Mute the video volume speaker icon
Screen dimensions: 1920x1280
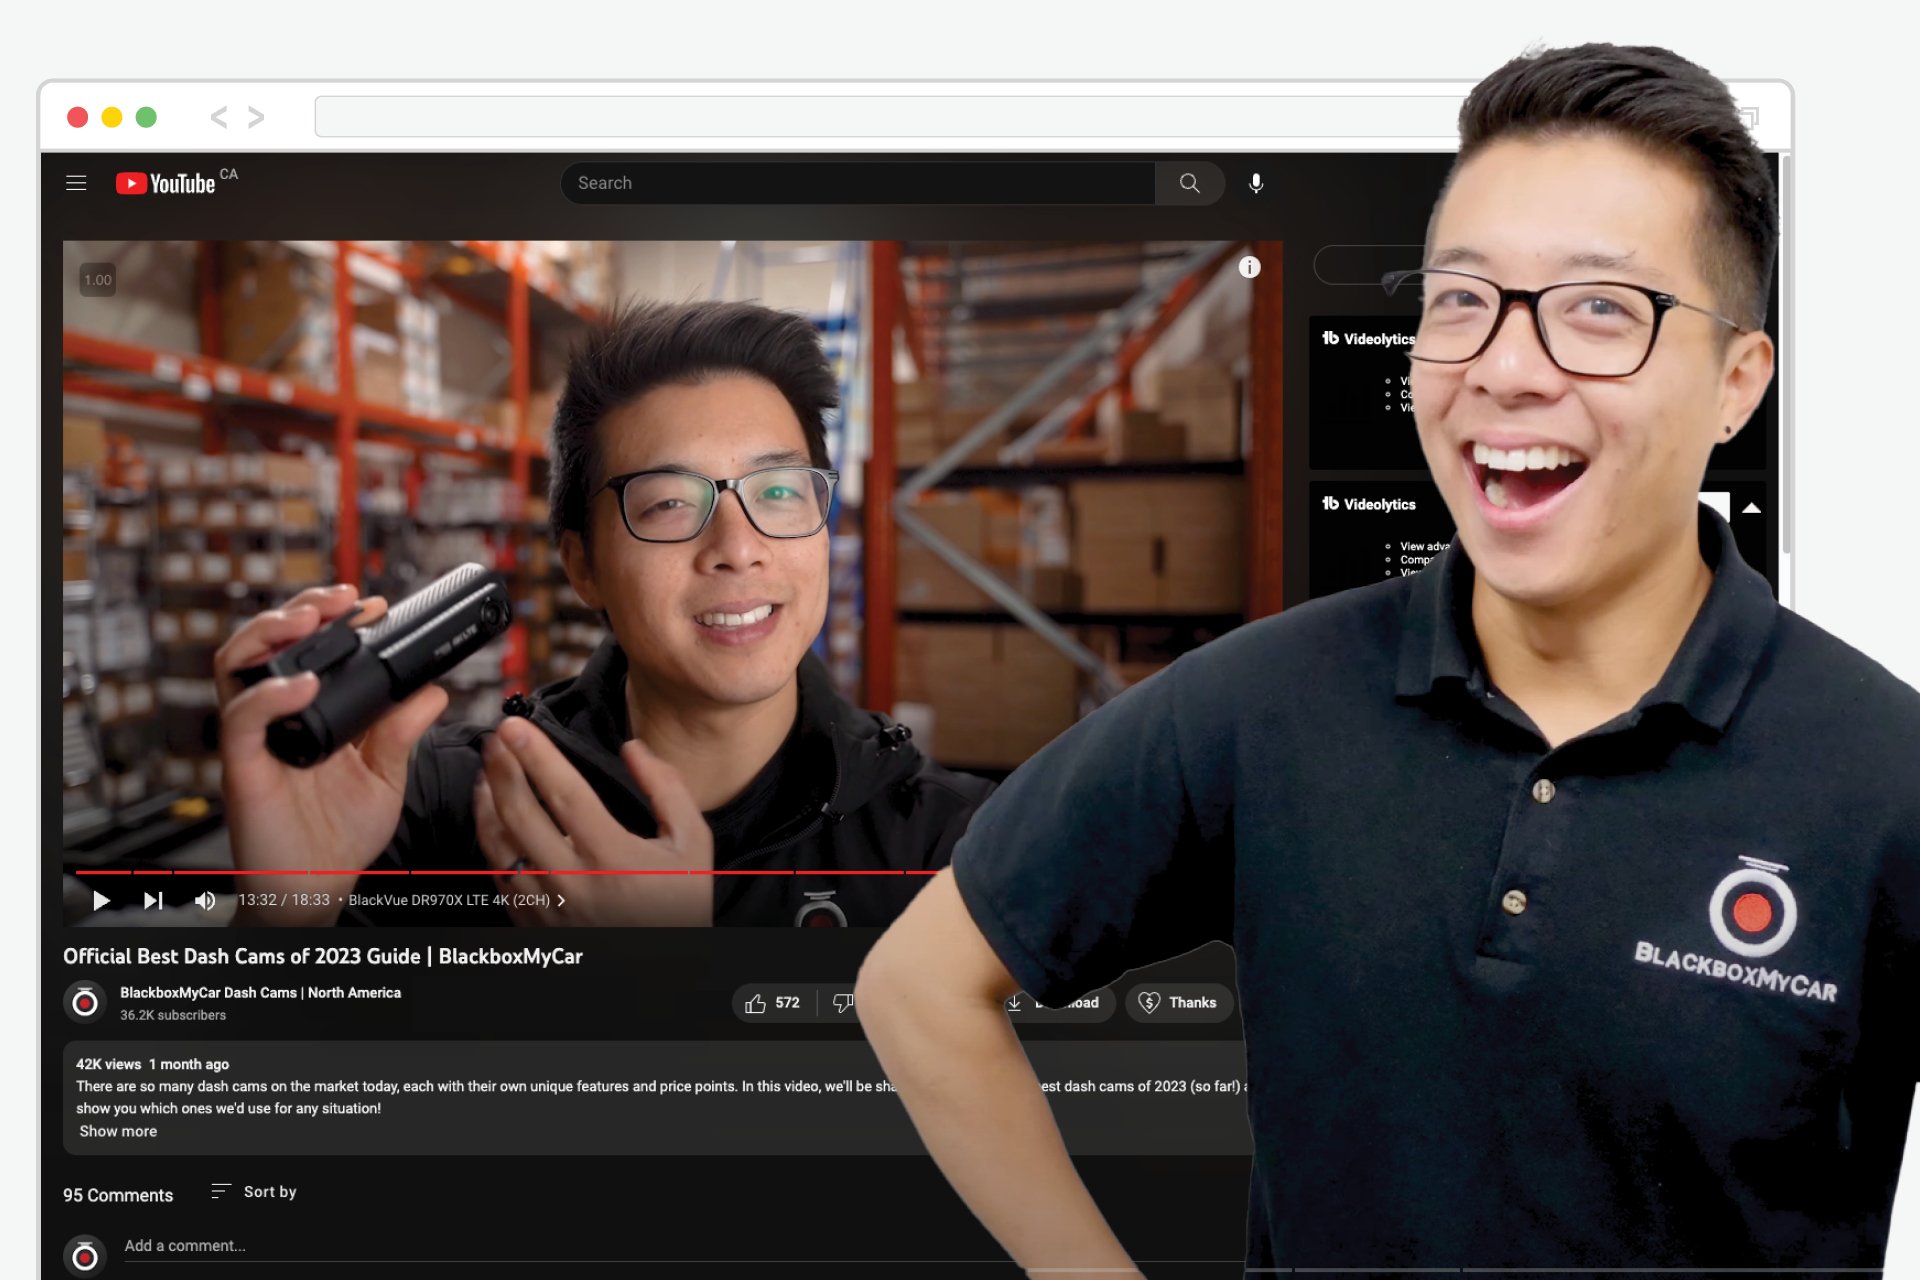point(205,900)
